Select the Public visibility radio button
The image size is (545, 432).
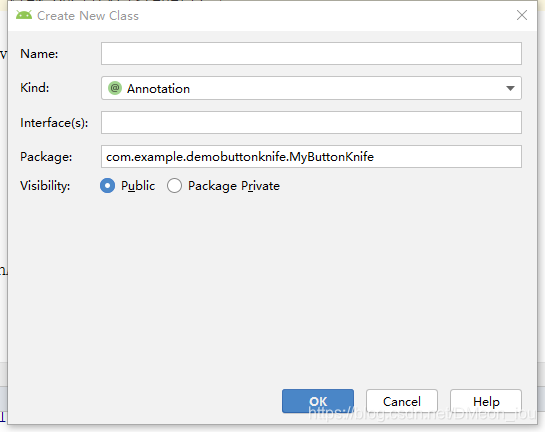pos(107,186)
